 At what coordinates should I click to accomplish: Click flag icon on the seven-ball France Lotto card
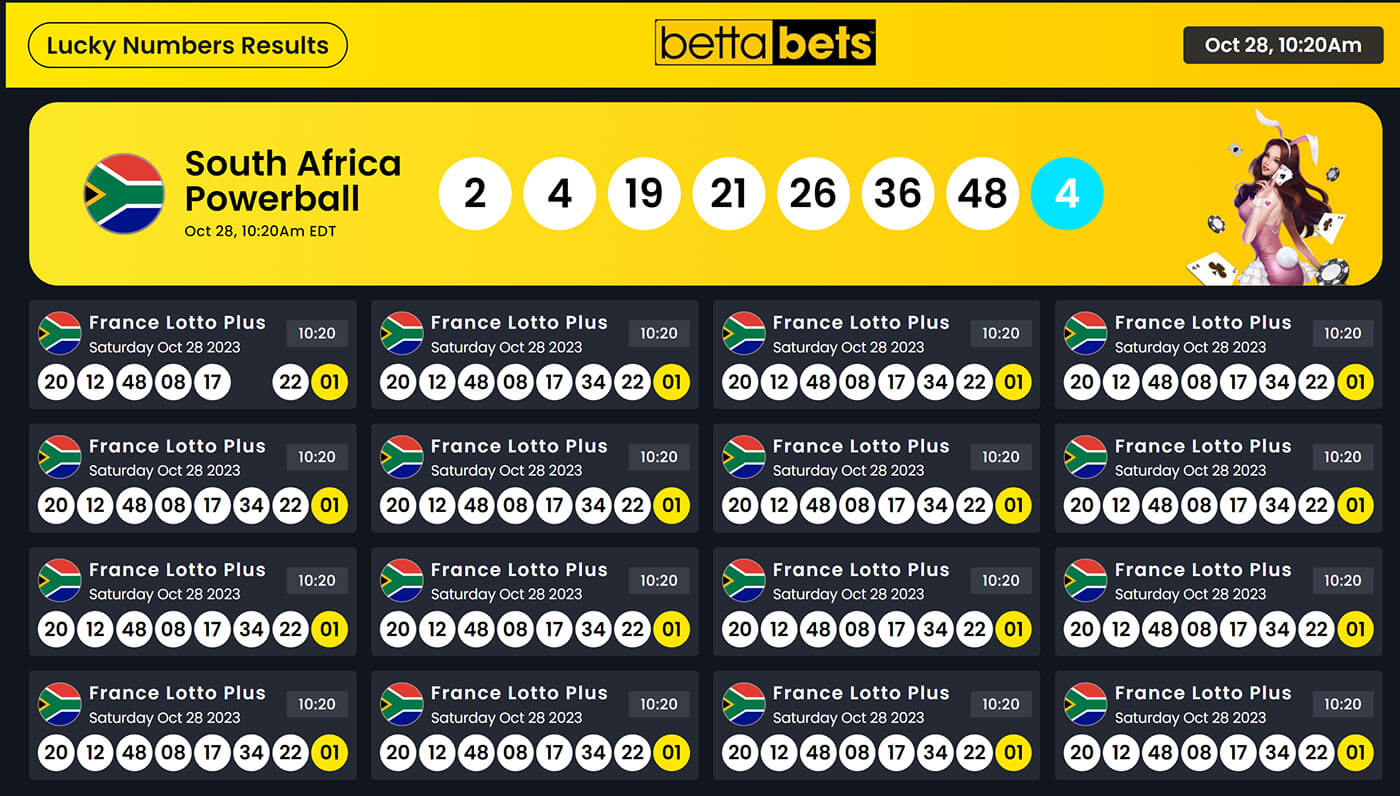tap(60, 333)
